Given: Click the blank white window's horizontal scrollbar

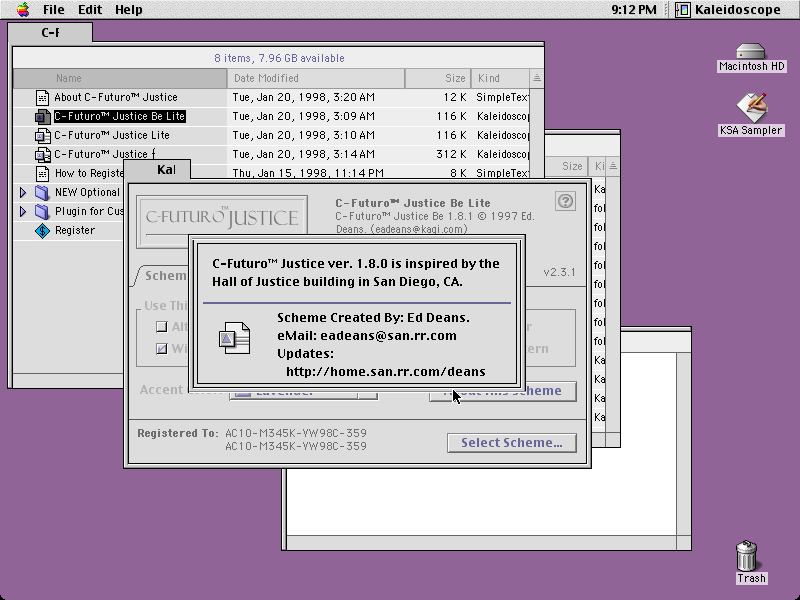Looking at the screenshot, I should click(x=482, y=542).
